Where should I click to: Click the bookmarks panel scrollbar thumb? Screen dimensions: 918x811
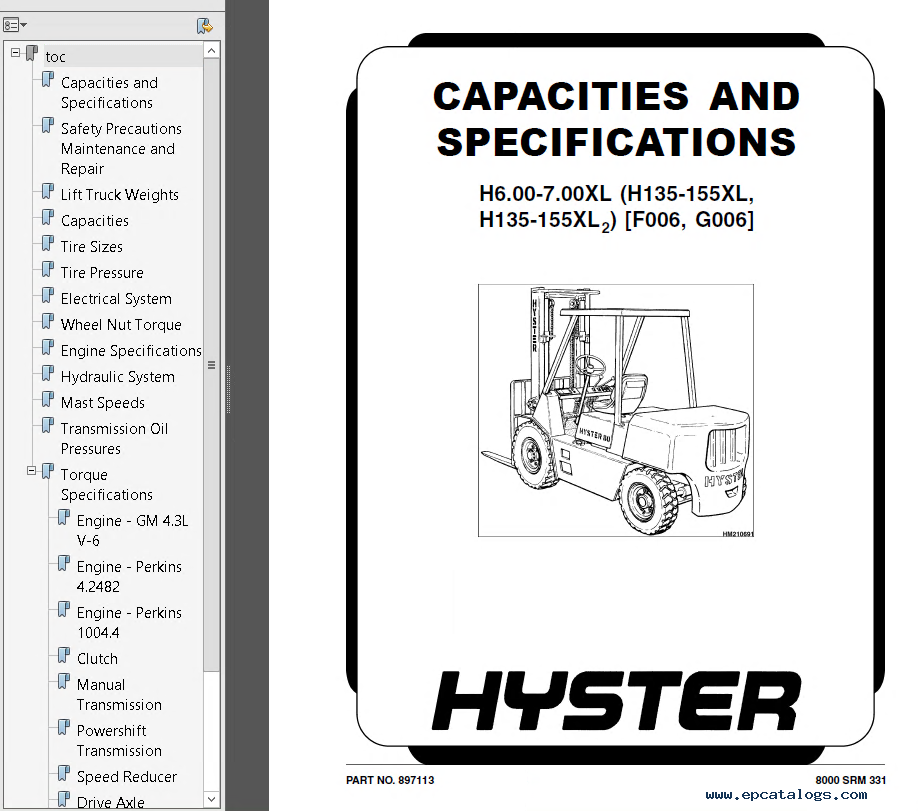pyautogui.click(x=211, y=365)
